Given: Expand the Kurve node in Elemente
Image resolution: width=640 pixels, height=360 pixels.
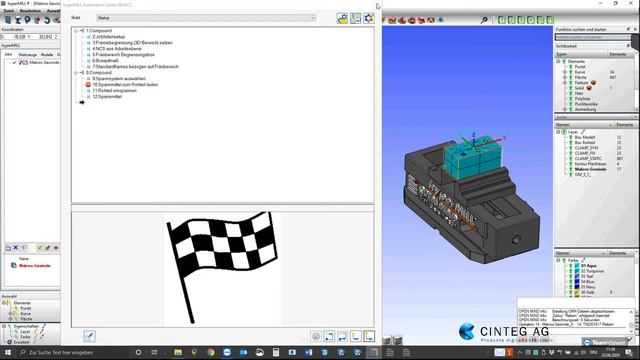Looking at the screenshot, I should [x=565, y=72].
